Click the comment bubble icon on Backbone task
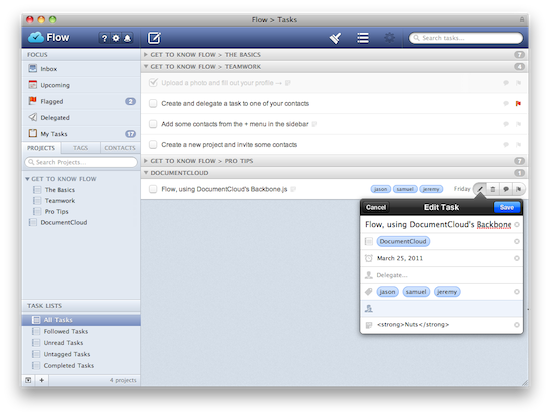The width and height of the screenshot is (550, 416). coord(505,189)
